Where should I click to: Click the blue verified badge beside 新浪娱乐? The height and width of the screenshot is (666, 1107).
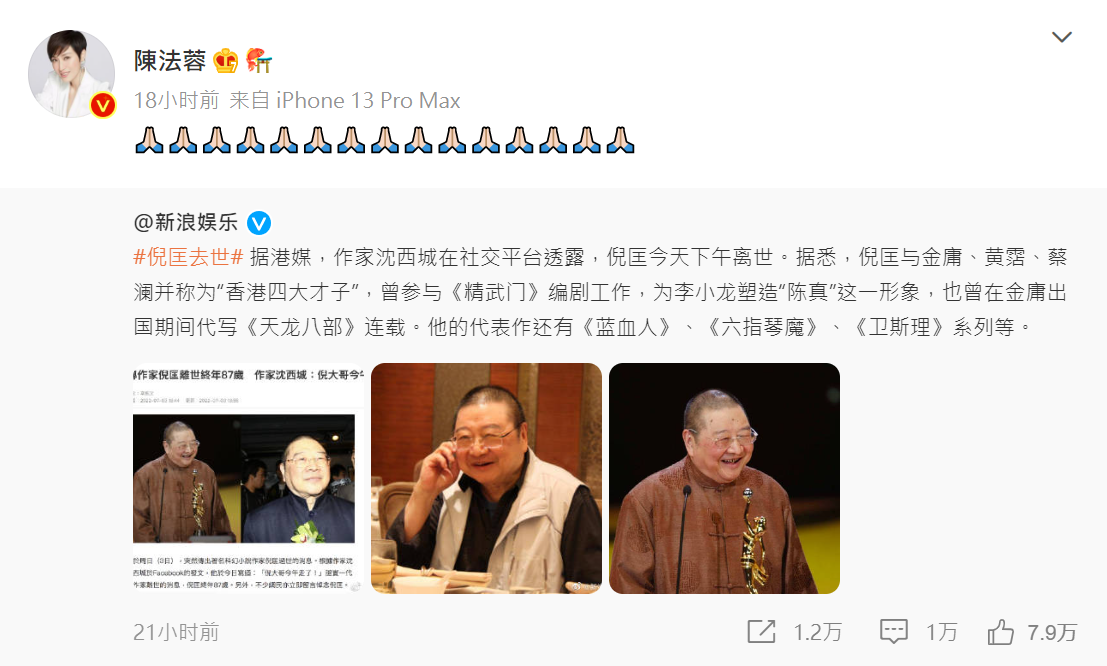[259, 223]
